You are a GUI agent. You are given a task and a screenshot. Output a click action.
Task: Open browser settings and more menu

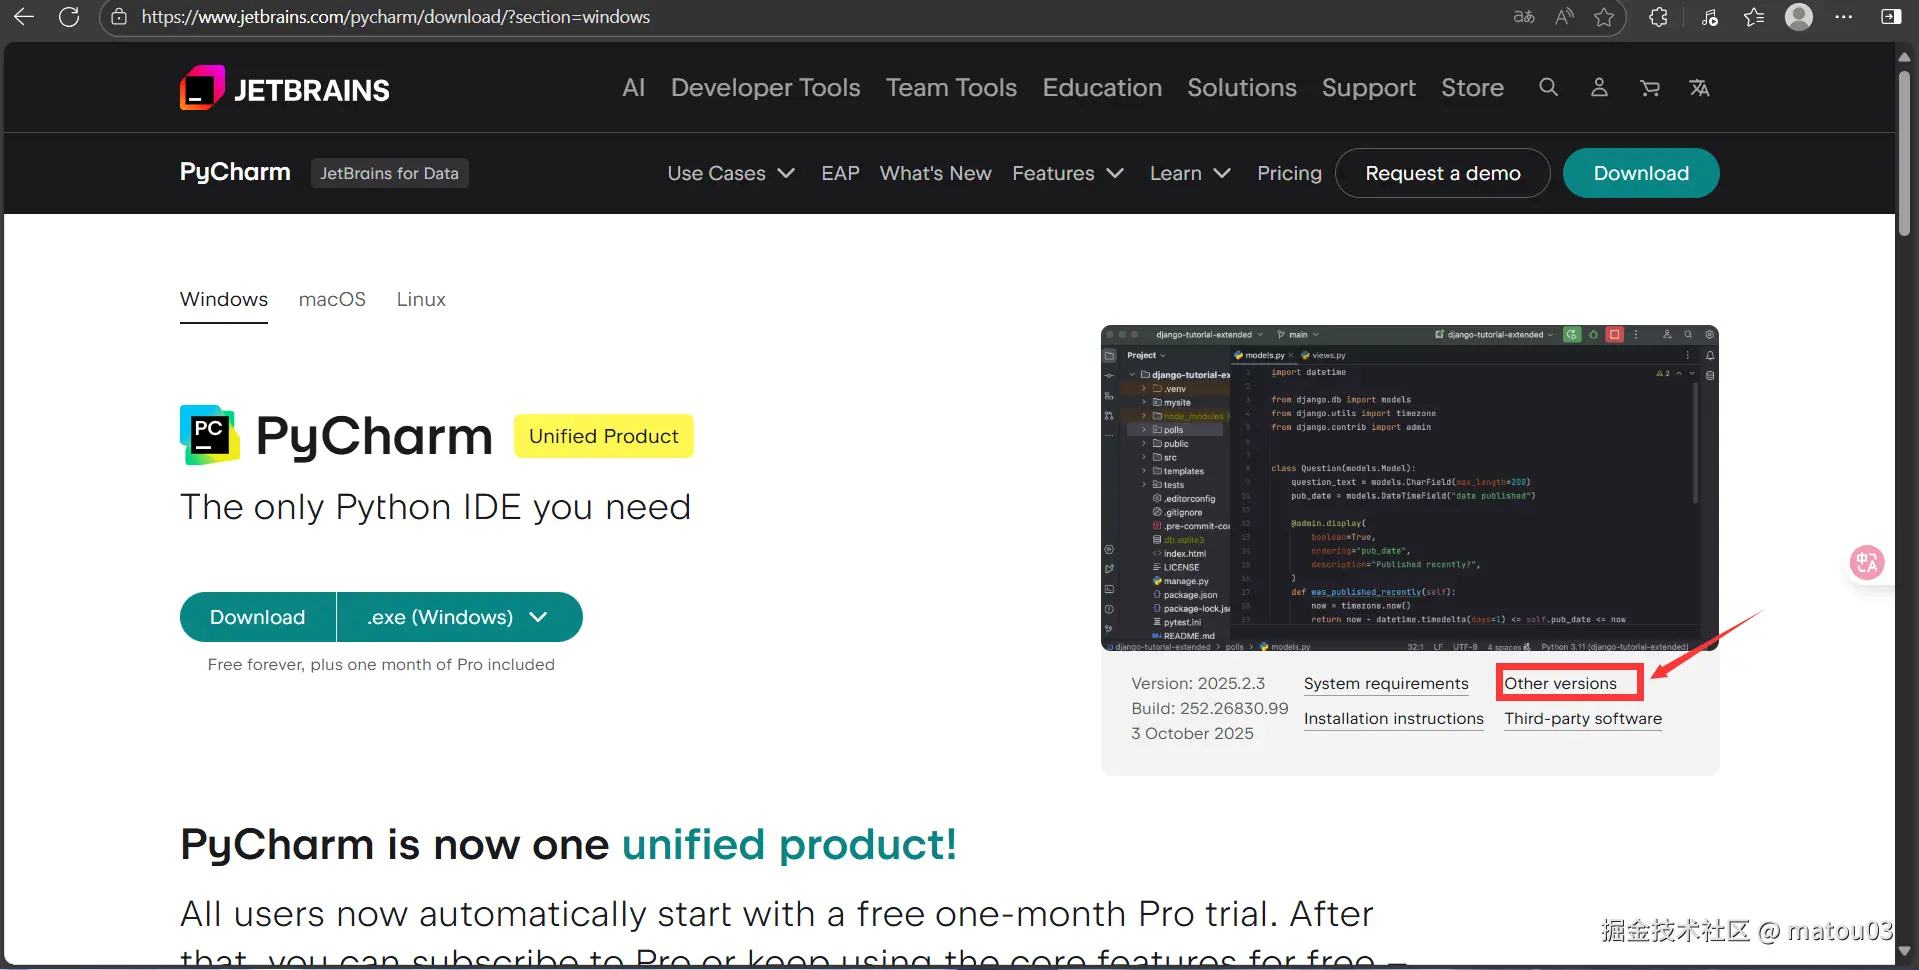click(1844, 17)
